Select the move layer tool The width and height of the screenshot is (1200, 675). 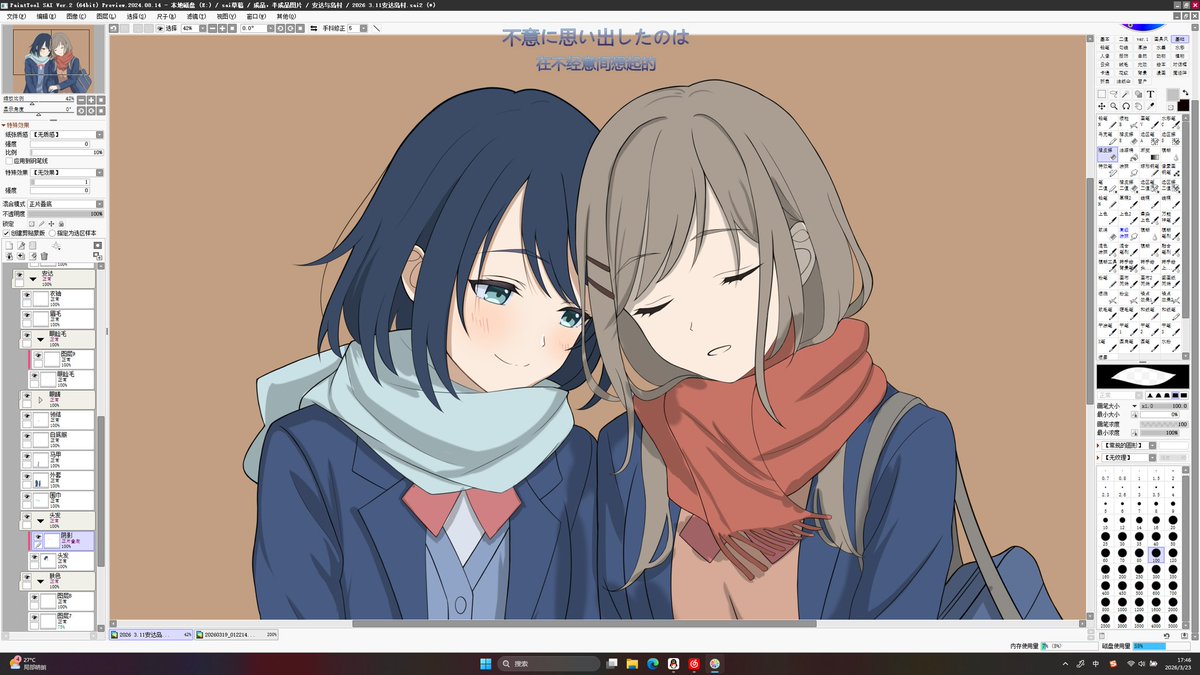(x=1102, y=106)
